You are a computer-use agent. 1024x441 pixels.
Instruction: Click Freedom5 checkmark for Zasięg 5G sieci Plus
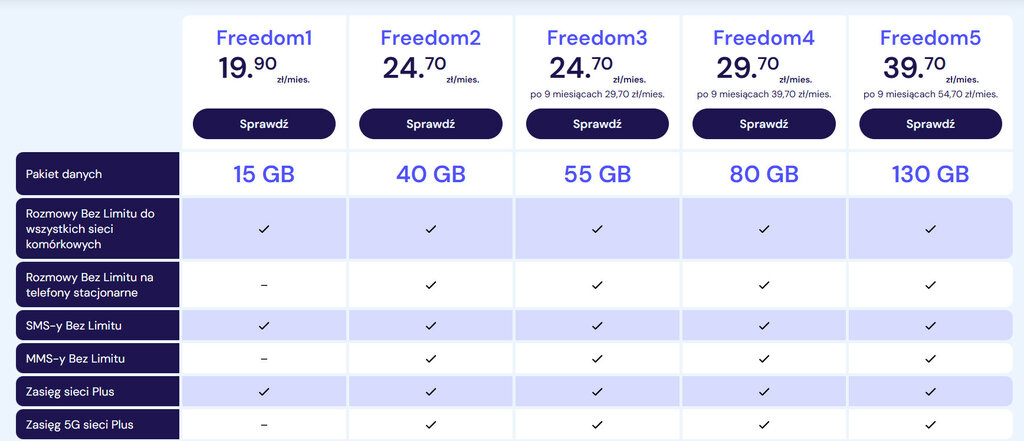[x=930, y=424]
